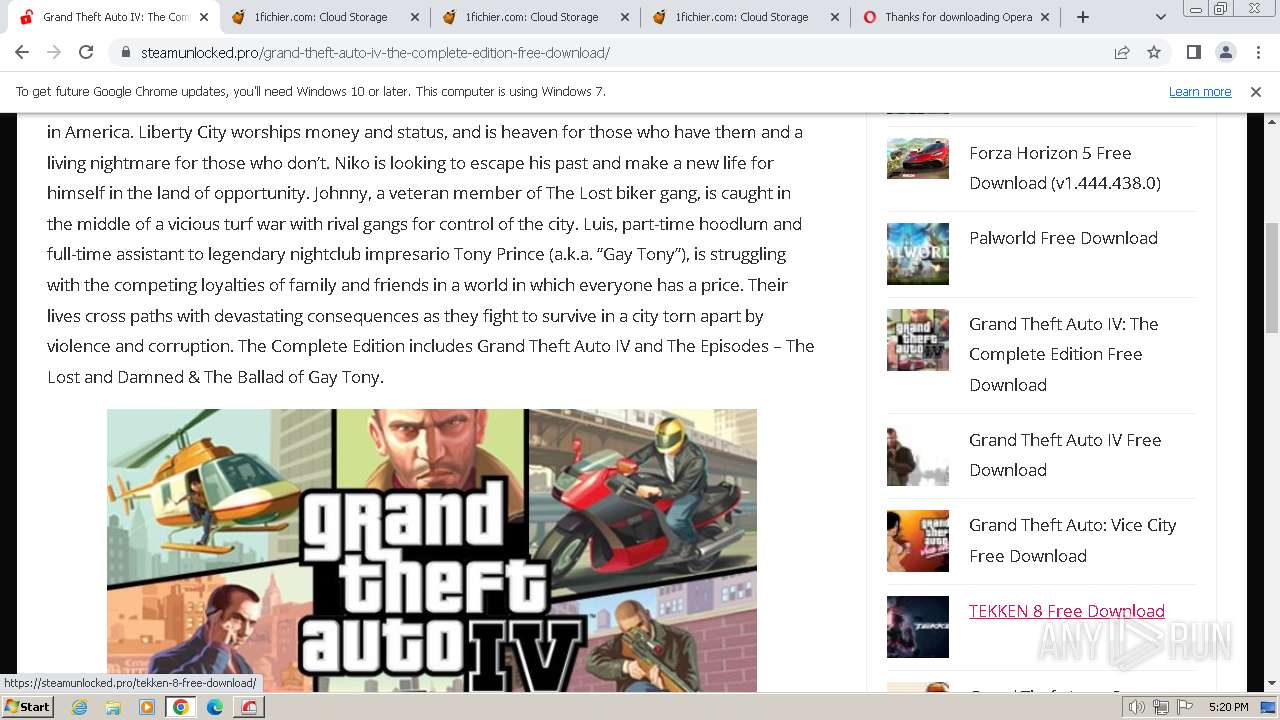Image resolution: width=1280 pixels, height=720 pixels.
Task: Open Grand Theft Auto IV Free Download link
Action: 1065,455
